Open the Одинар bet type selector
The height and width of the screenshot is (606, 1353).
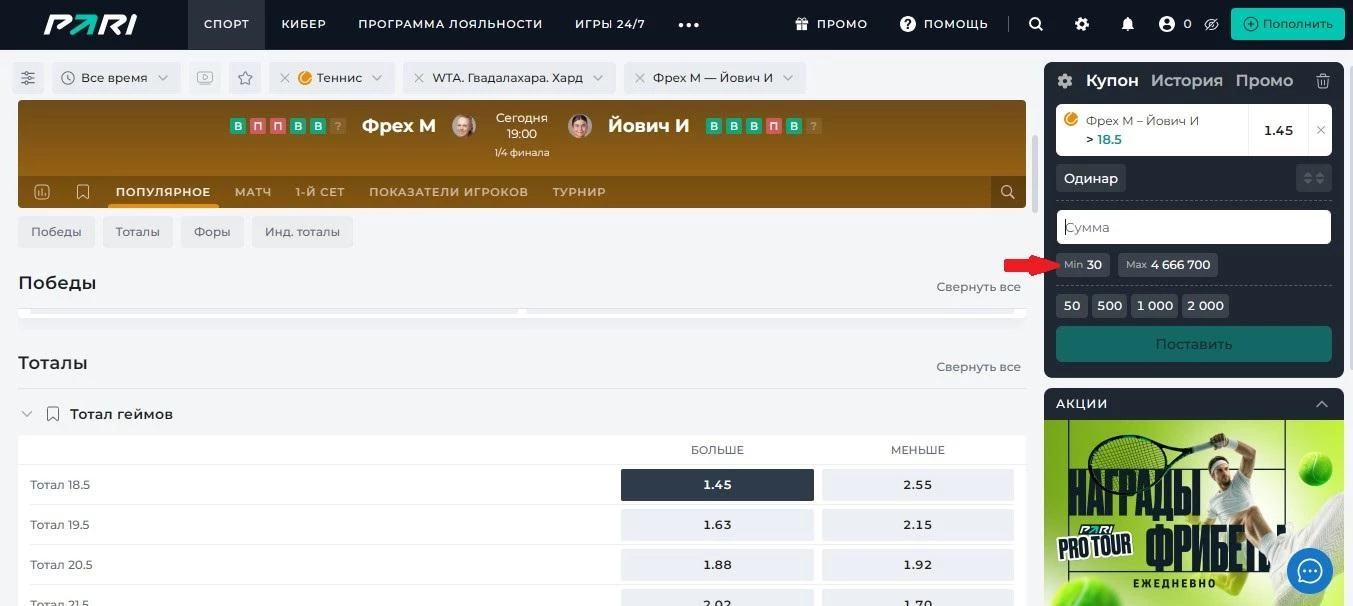point(1091,178)
